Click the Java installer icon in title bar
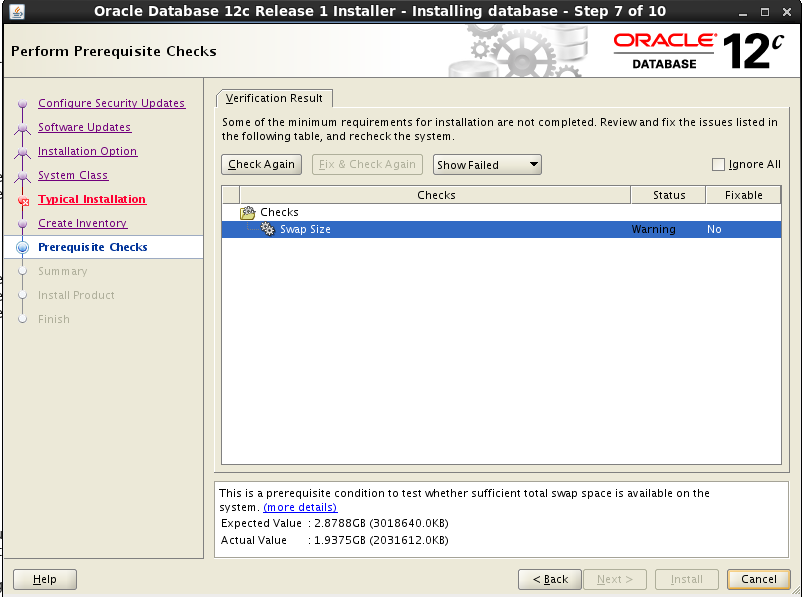The height and width of the screenshot is (597, 803). coord(17,11)
